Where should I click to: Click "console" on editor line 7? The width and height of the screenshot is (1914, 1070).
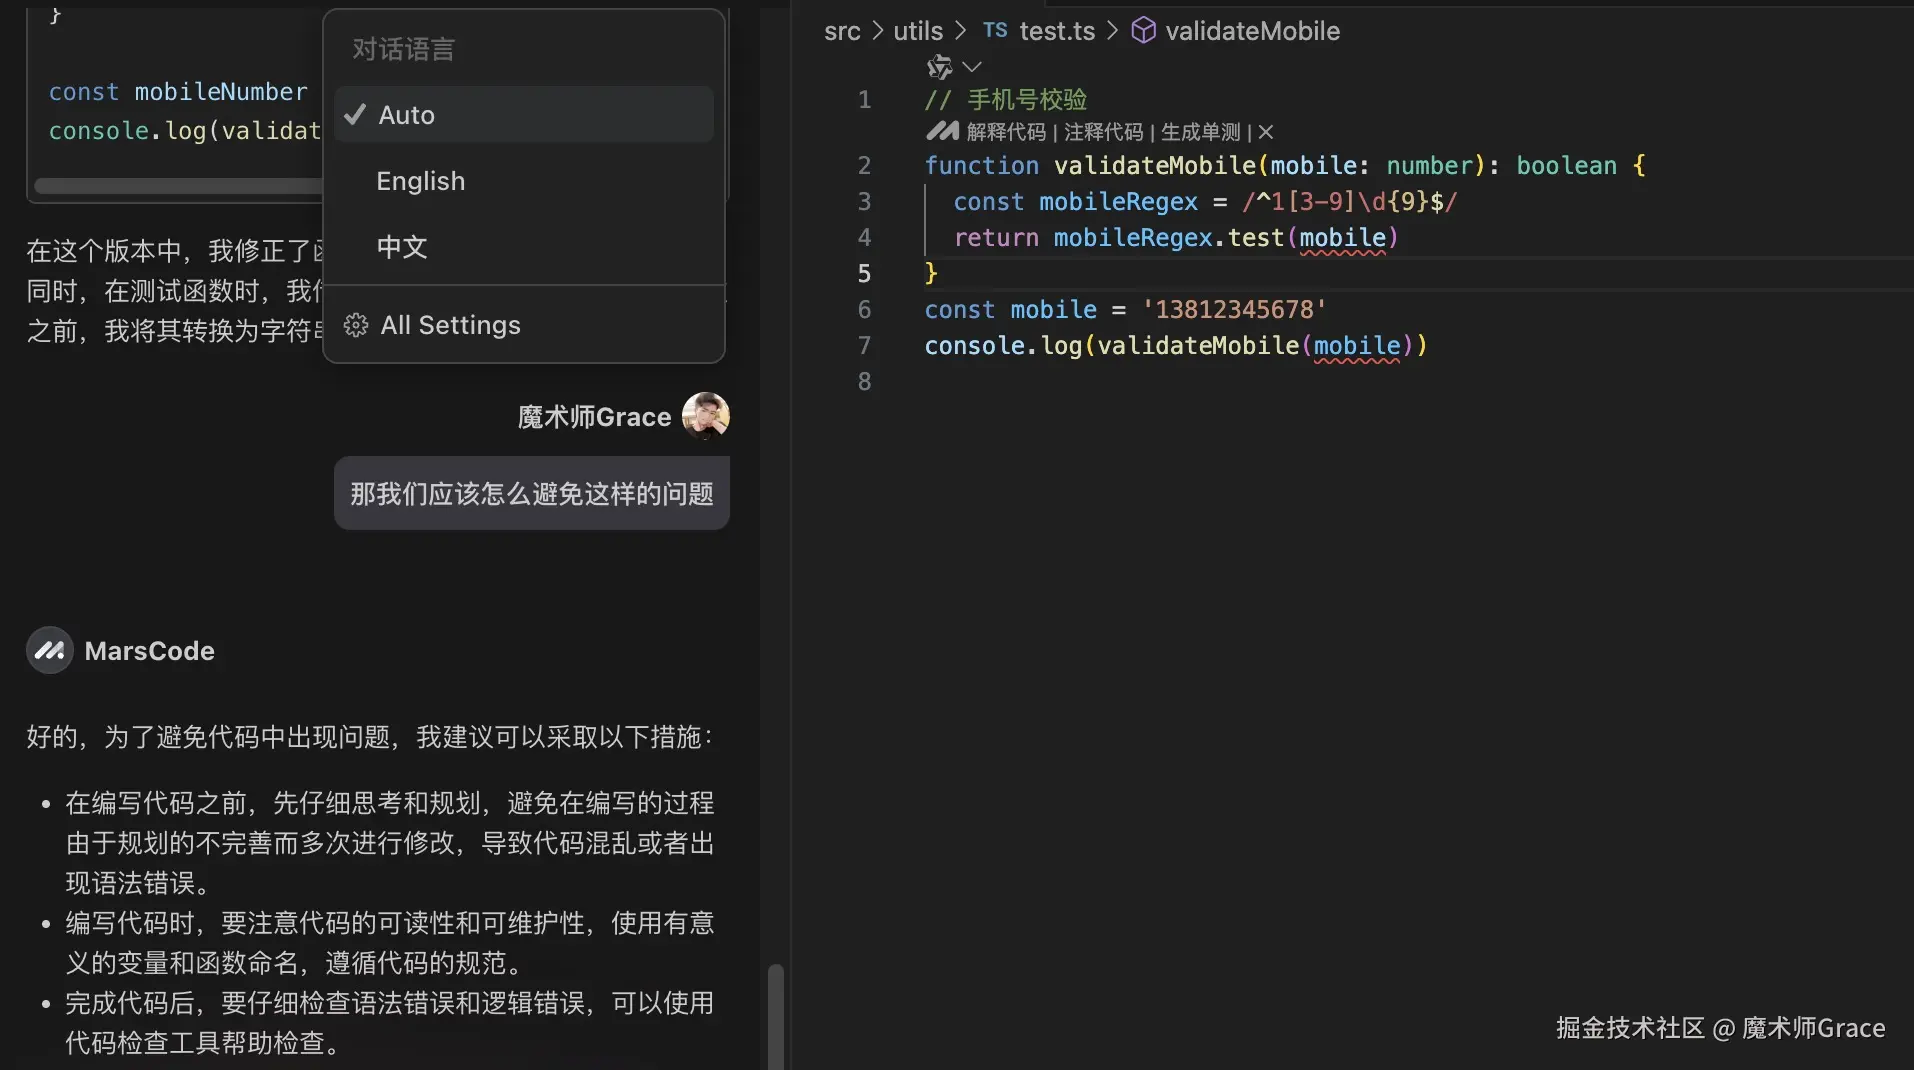click(974, 346)
